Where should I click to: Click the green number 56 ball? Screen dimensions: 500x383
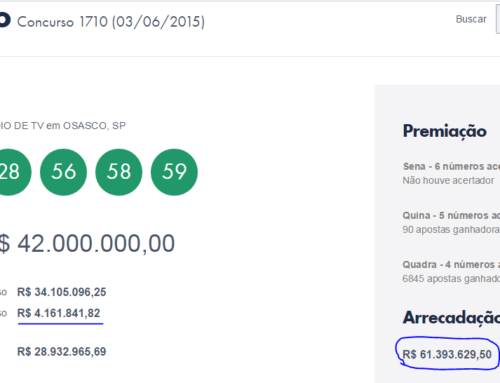(x=63, y=172)
